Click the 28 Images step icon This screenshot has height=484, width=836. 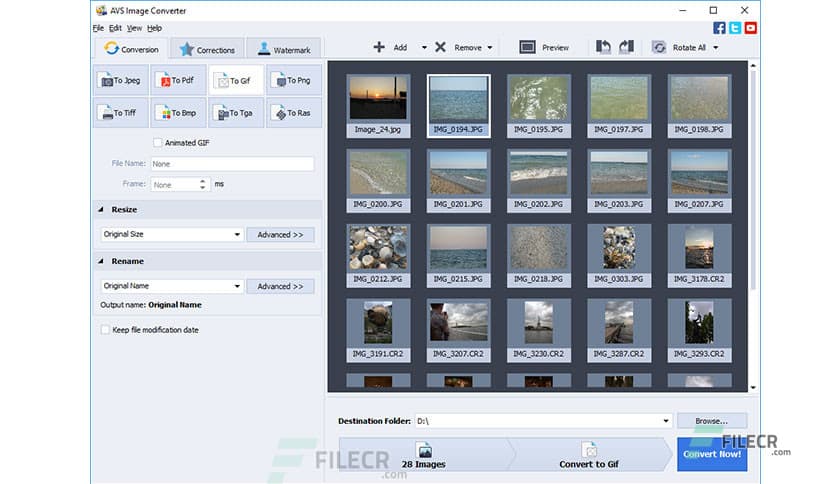coord(424,450)
